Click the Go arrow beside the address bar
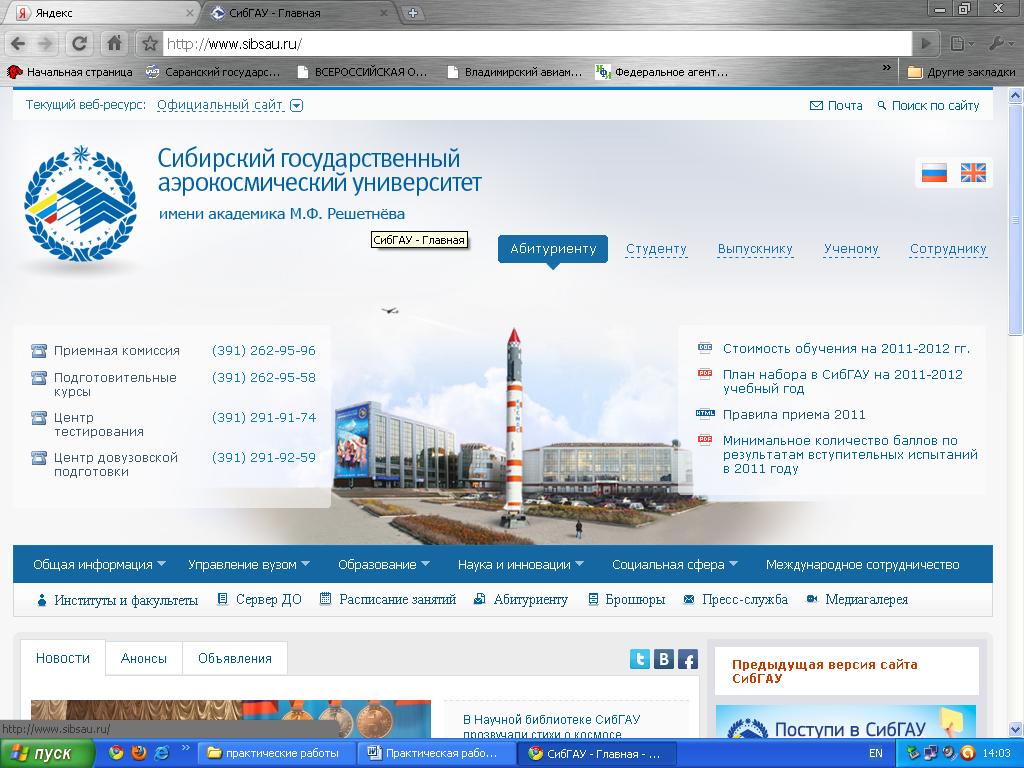Screen dimensions: 1024x768 [925, 44]
